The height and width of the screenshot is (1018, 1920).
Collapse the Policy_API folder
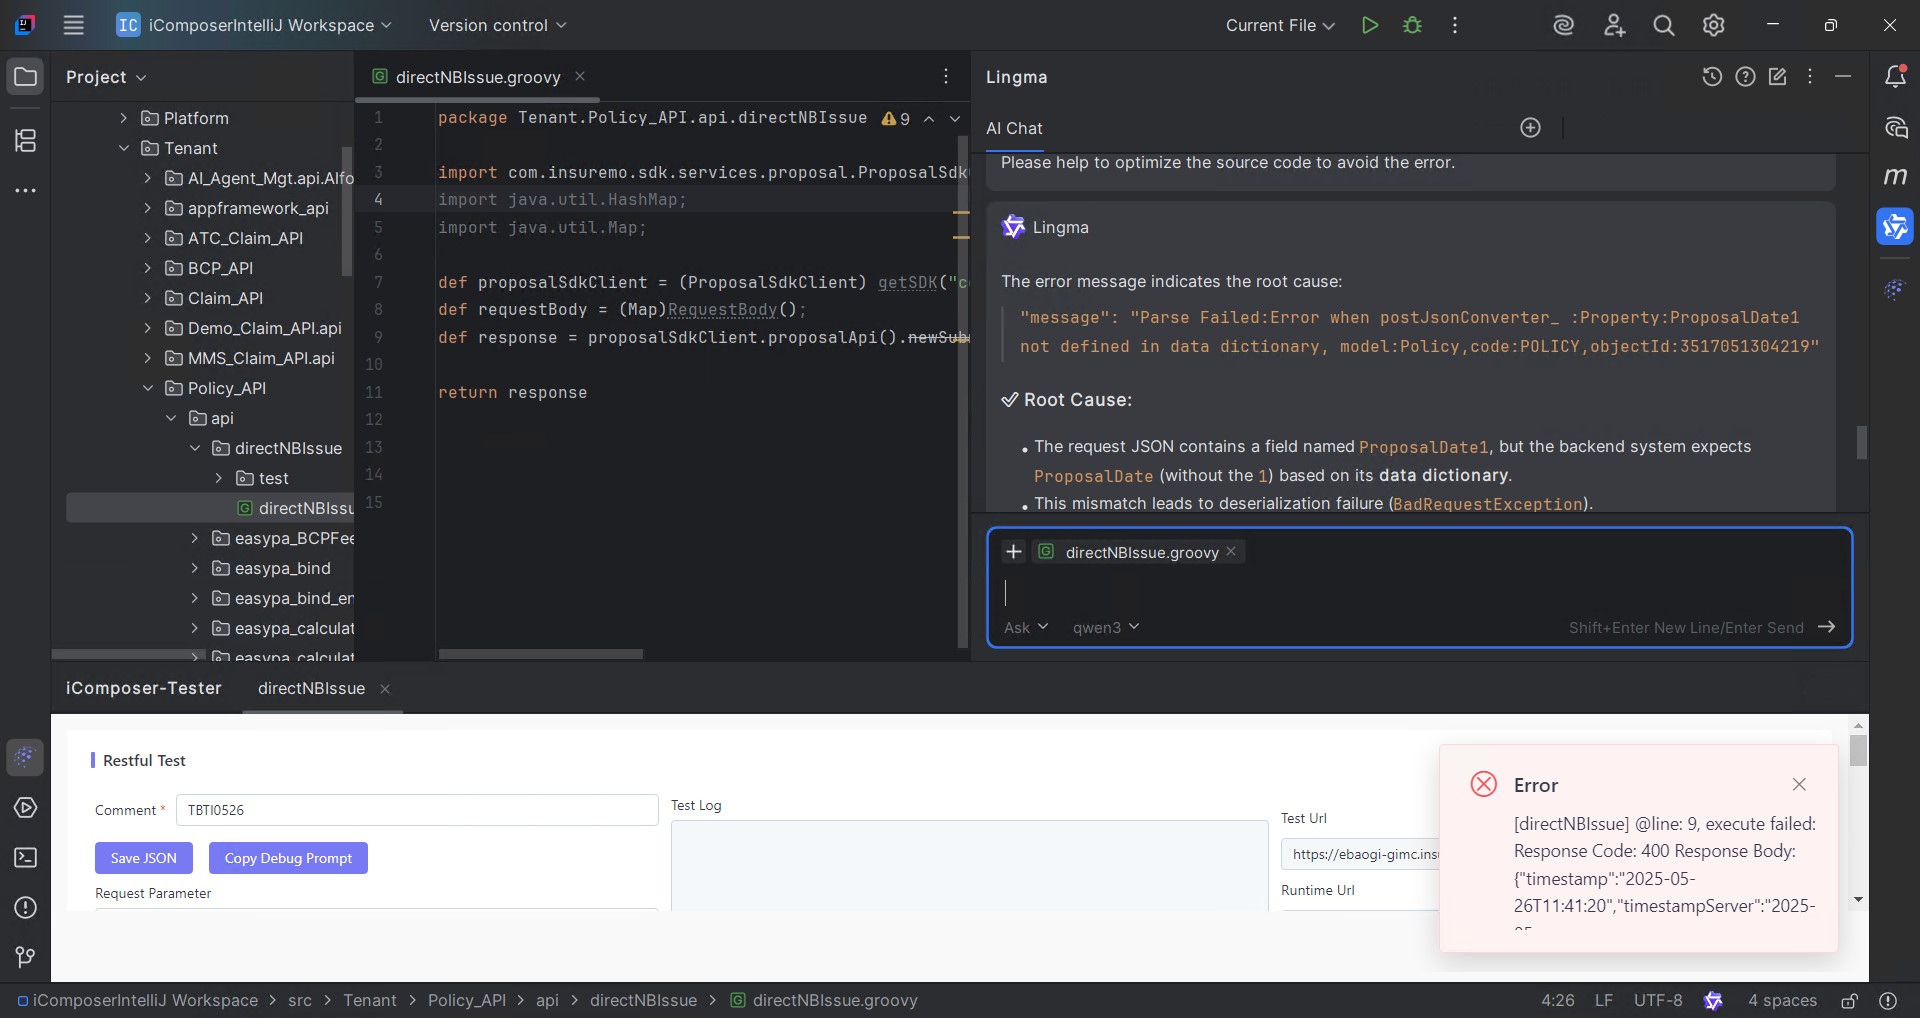click(148, 388)
